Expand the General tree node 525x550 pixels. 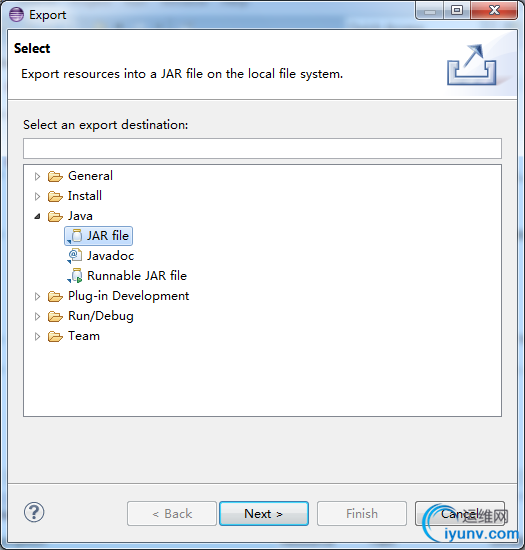coord(37,176)
